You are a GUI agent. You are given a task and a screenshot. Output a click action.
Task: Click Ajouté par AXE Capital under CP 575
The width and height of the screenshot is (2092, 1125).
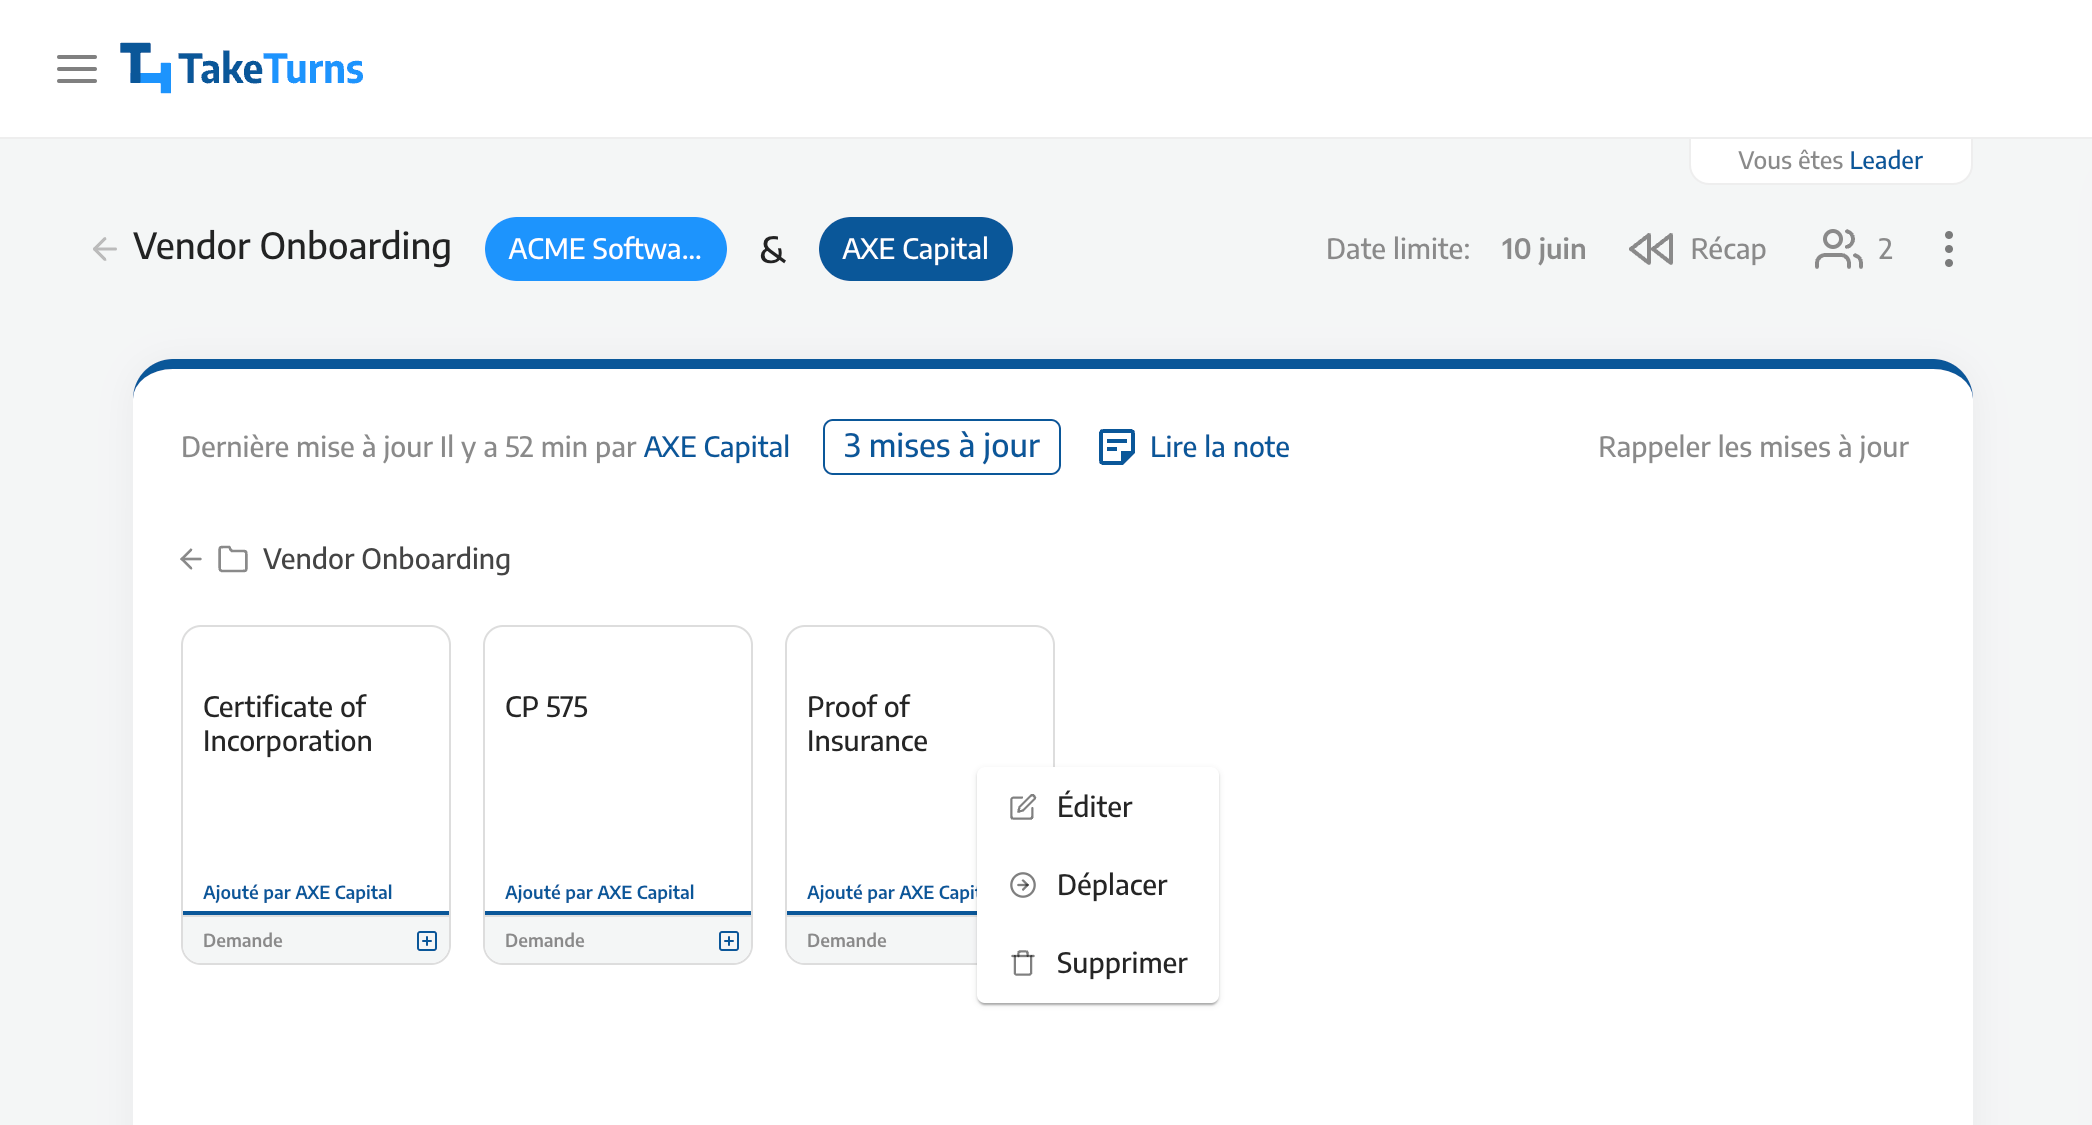599,892
